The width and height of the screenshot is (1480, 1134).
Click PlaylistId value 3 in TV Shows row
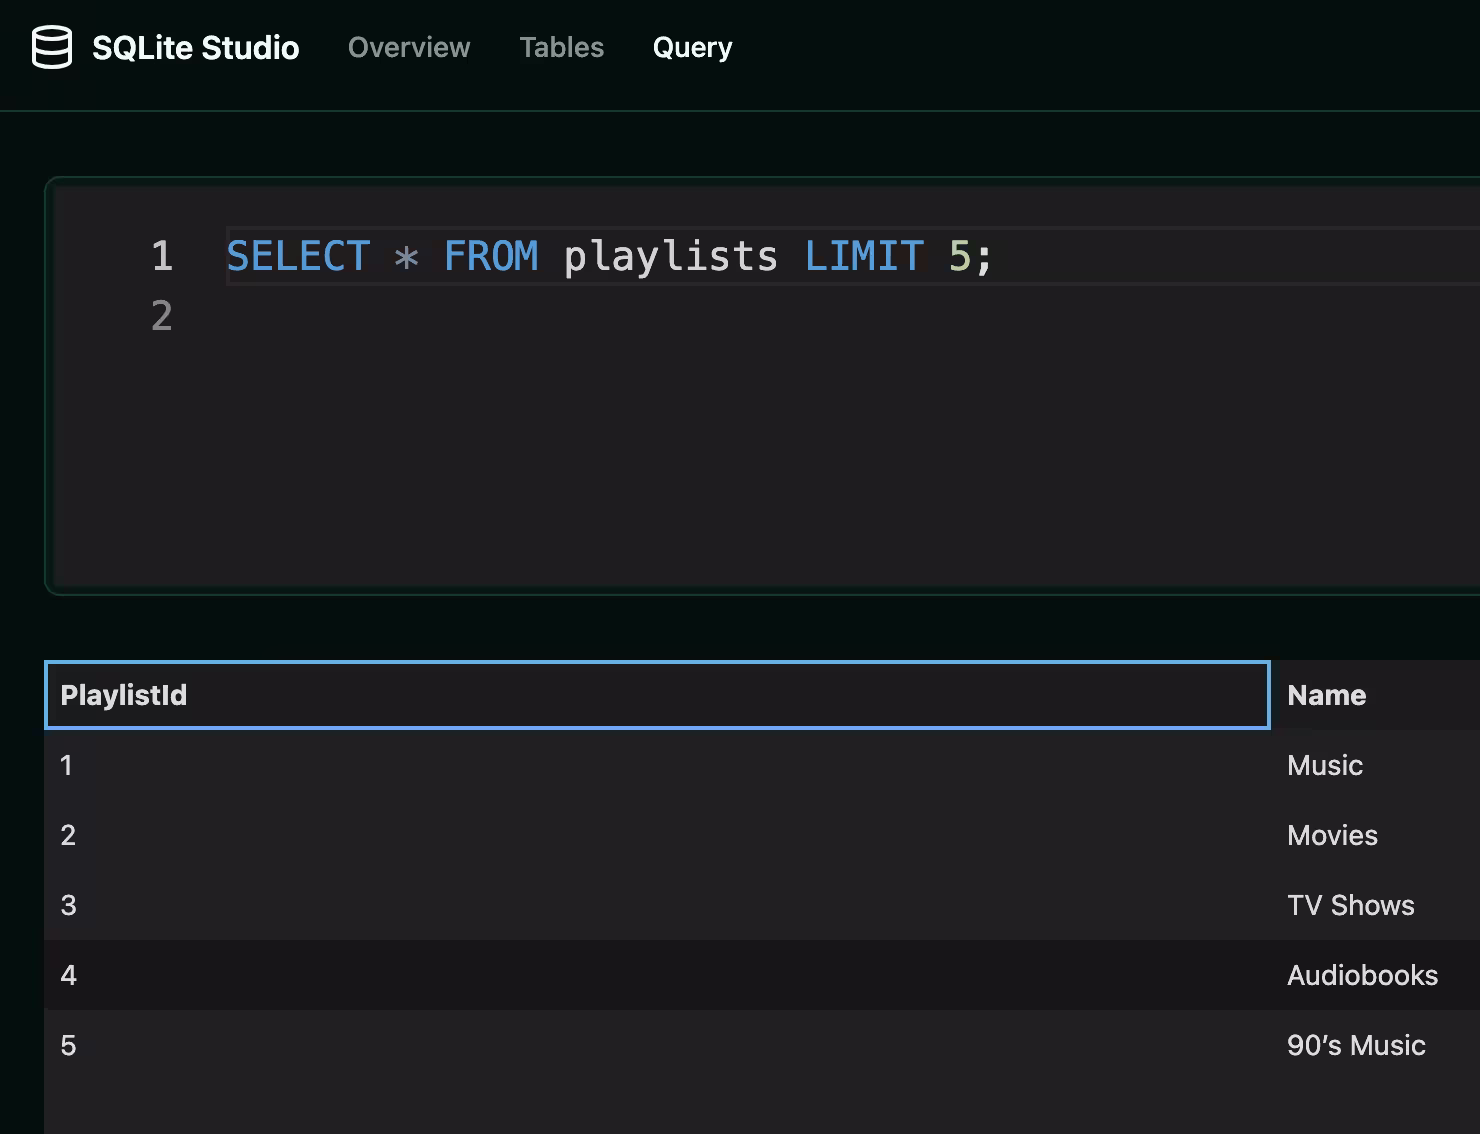[x=657, y=905]
